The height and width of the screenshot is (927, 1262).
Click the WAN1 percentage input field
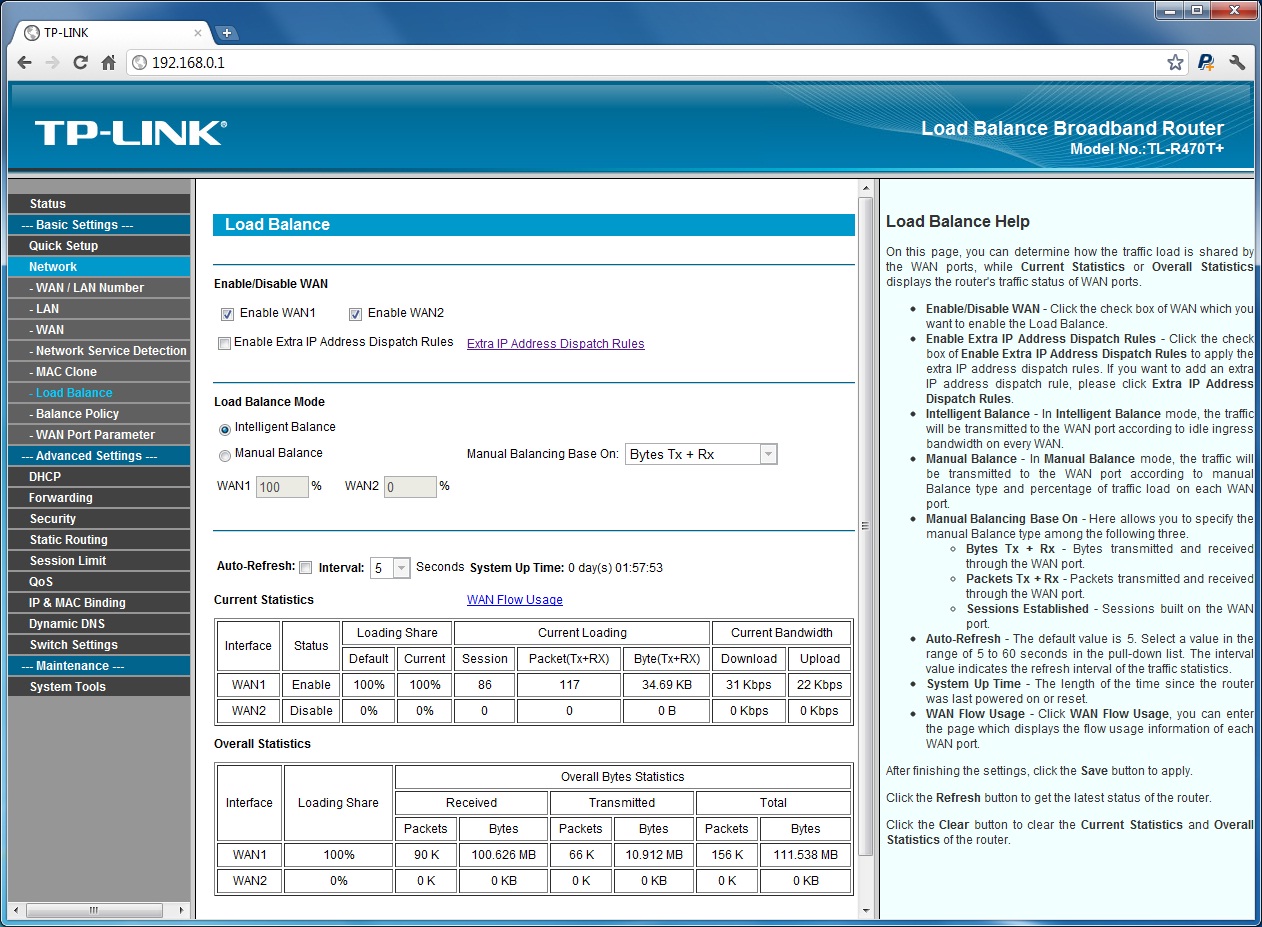[x=282, y=486]
